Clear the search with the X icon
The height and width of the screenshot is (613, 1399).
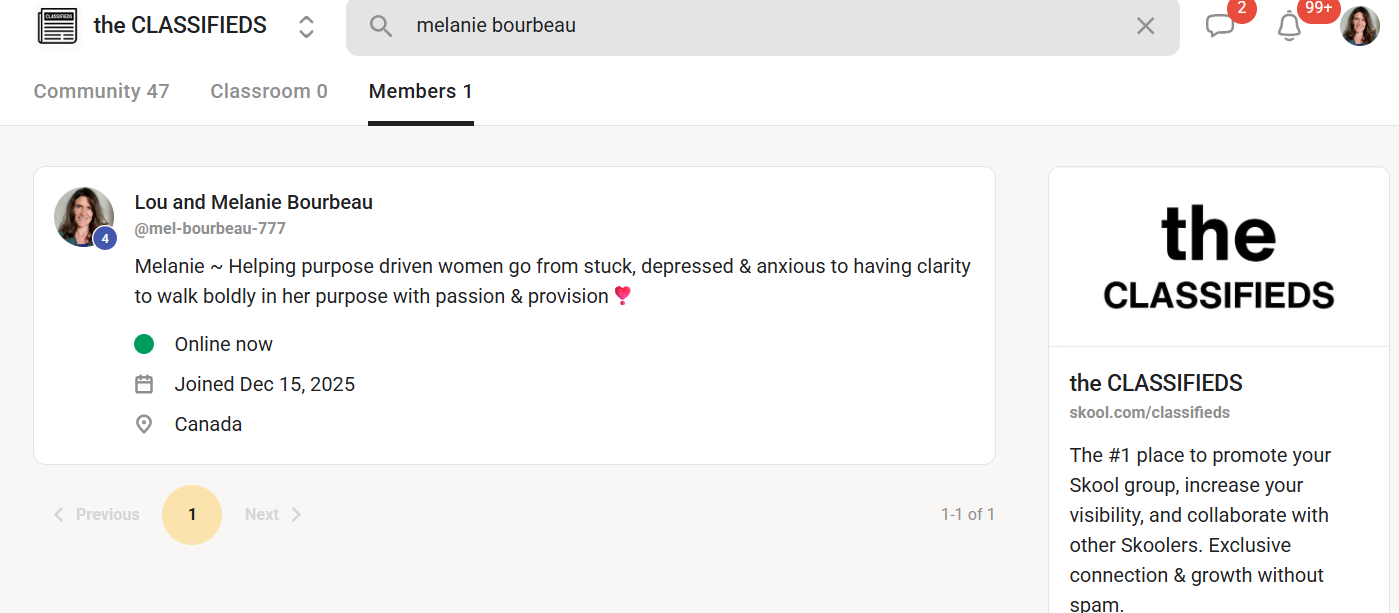coord(1146,26)
